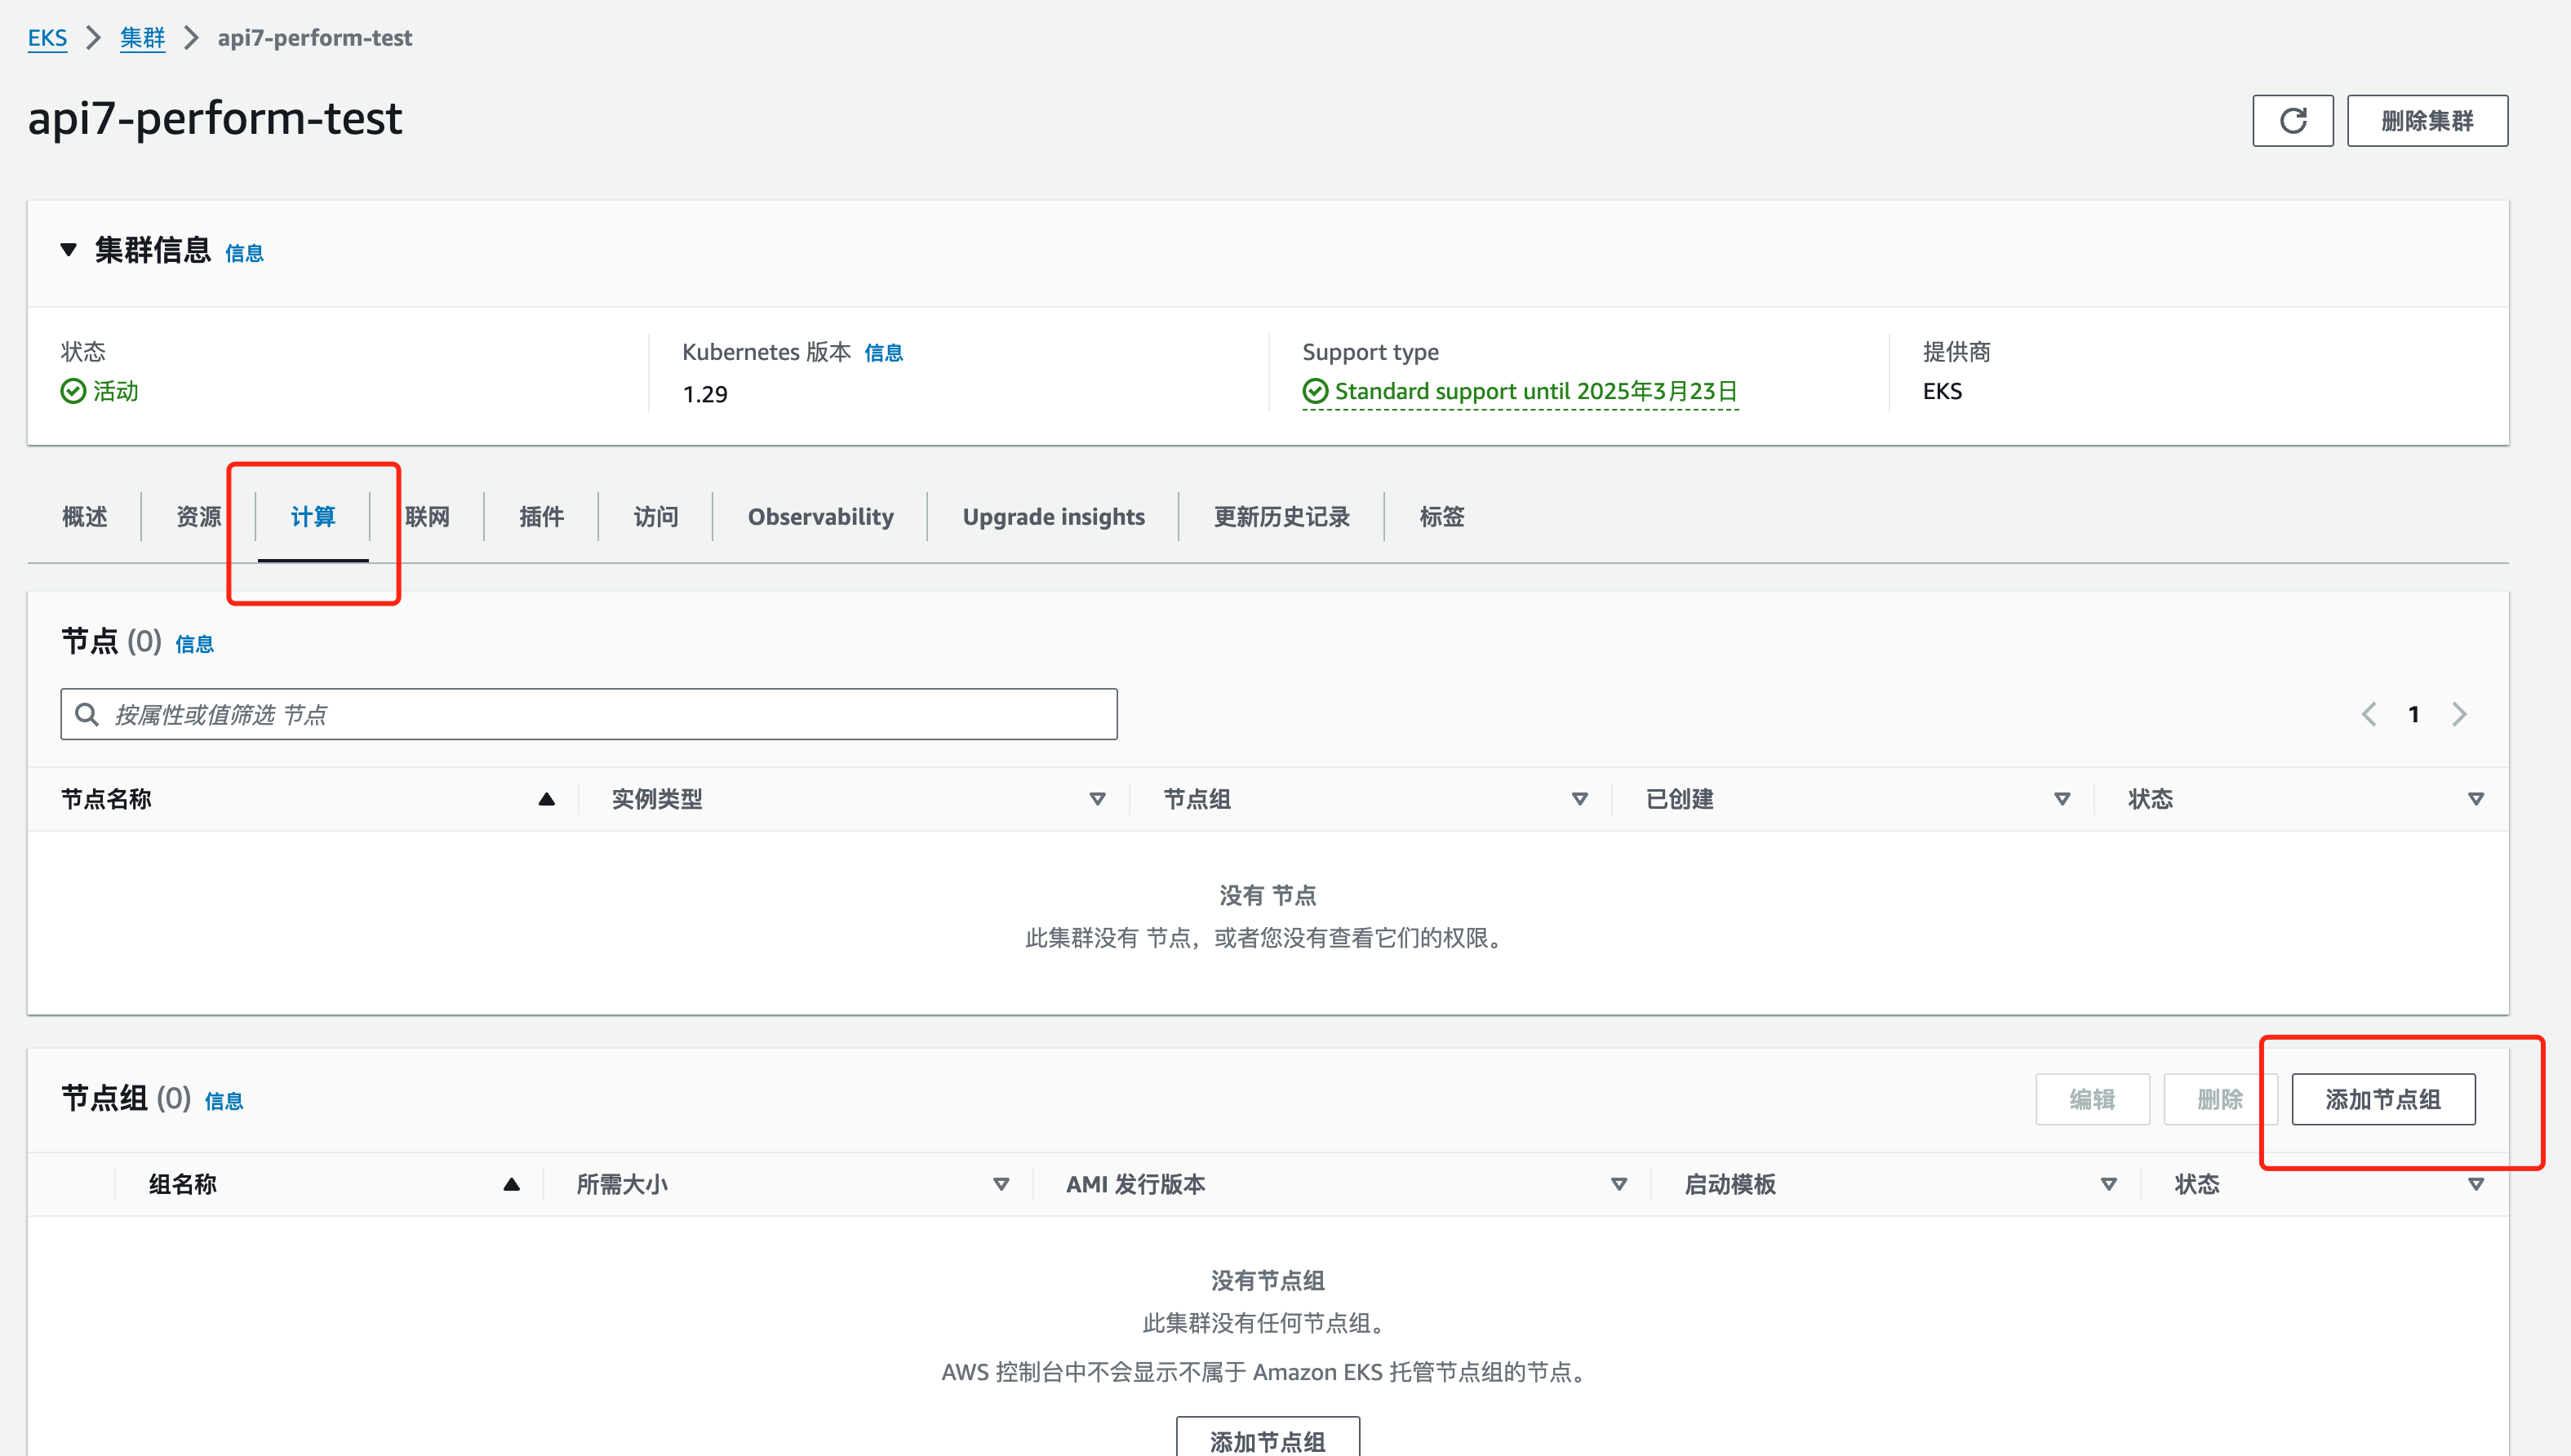Open sort arrow for node group 状态 column
The height and width of the screenshot is (1456, 2571).
pos(2476,1184)
